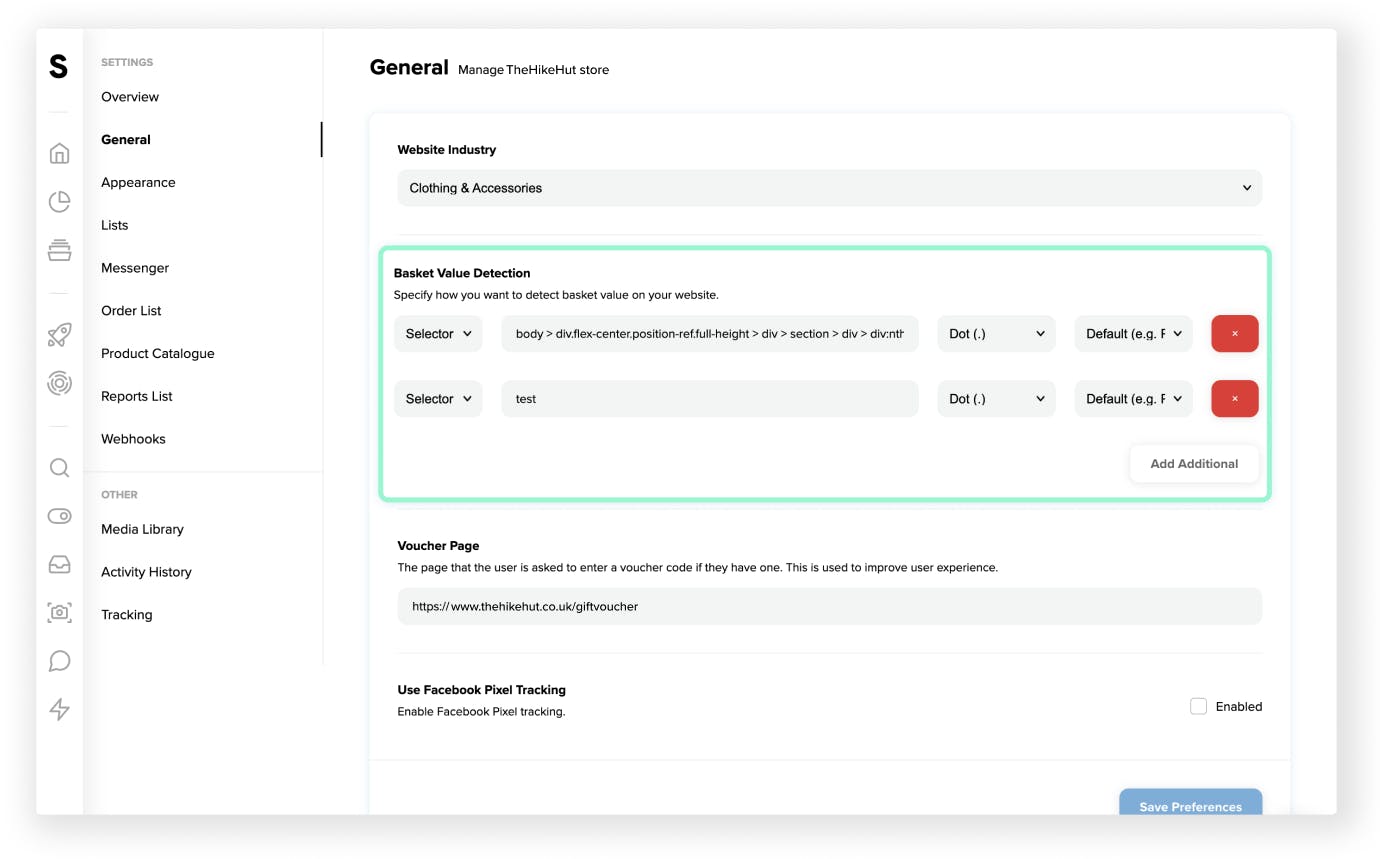Open the Default format dropdown
This screenshot has height=859, width=1380.
tap(1133, 333)
